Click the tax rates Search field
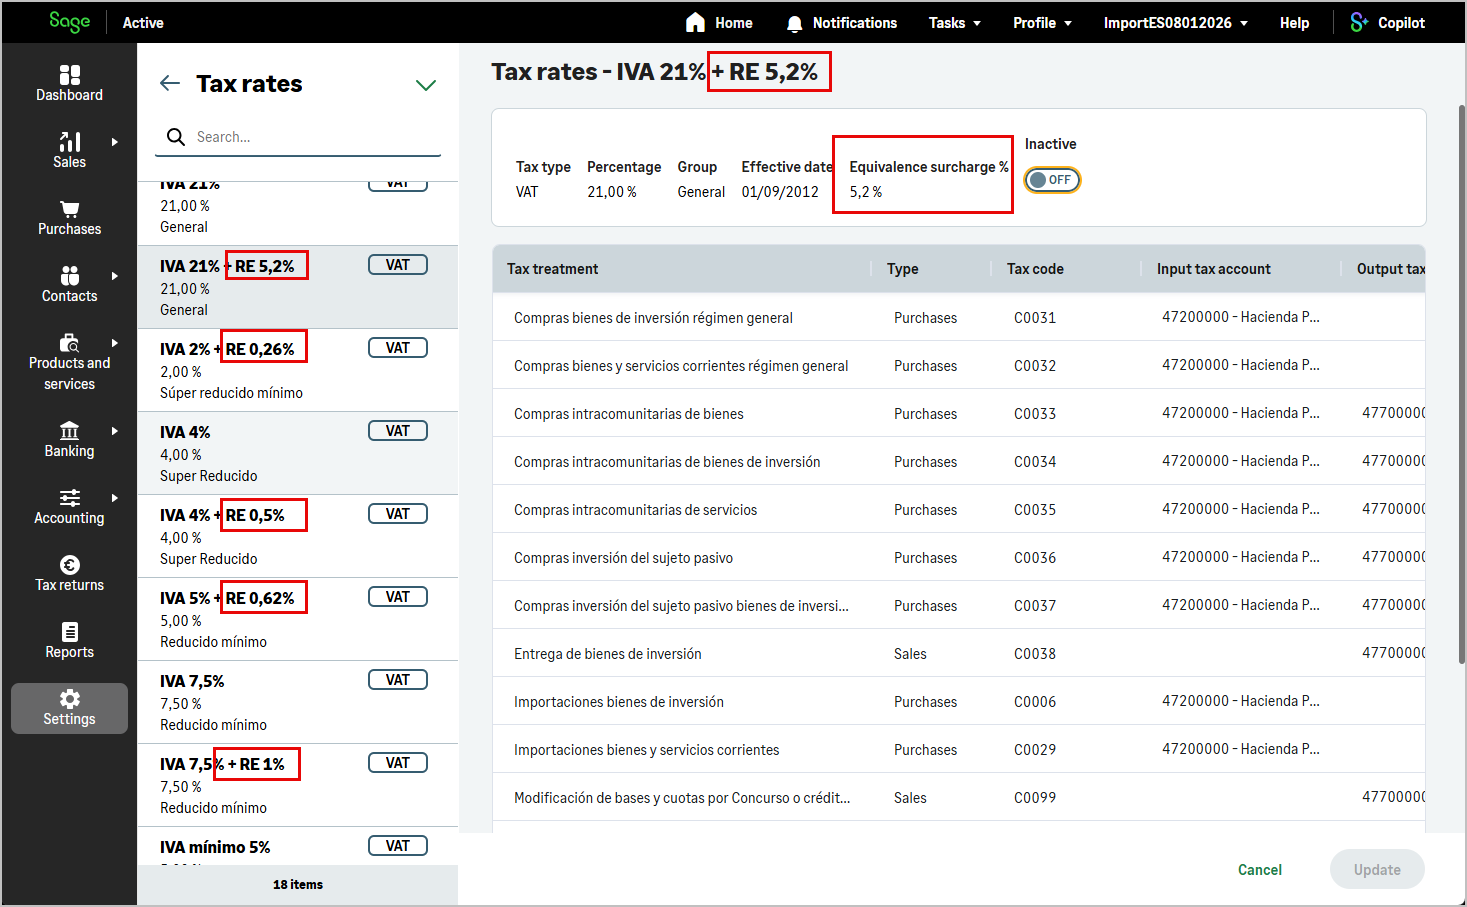The image size is (1467, 907). [298, 137]
